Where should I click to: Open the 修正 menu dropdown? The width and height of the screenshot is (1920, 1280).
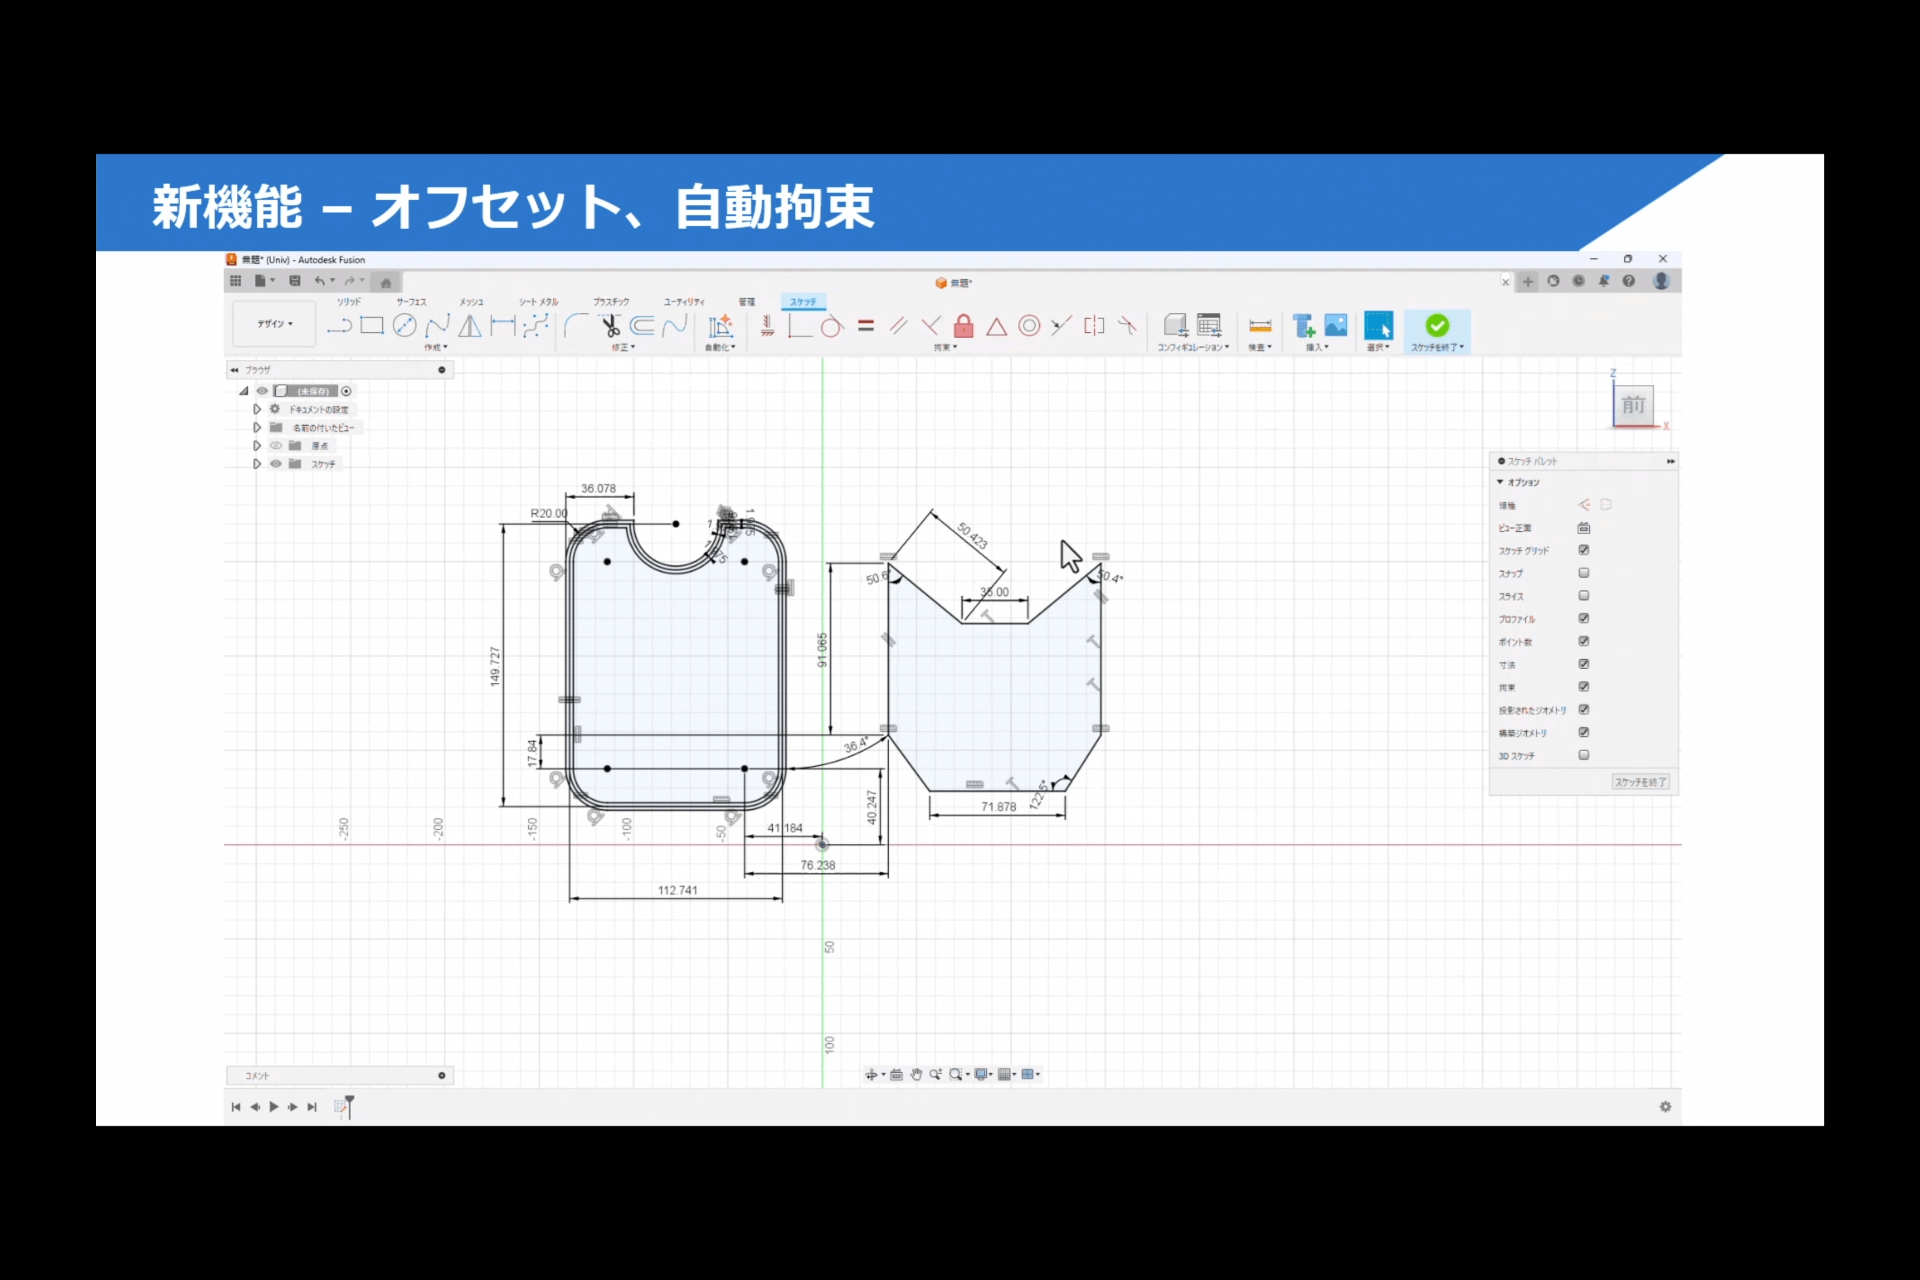point(623,348)
